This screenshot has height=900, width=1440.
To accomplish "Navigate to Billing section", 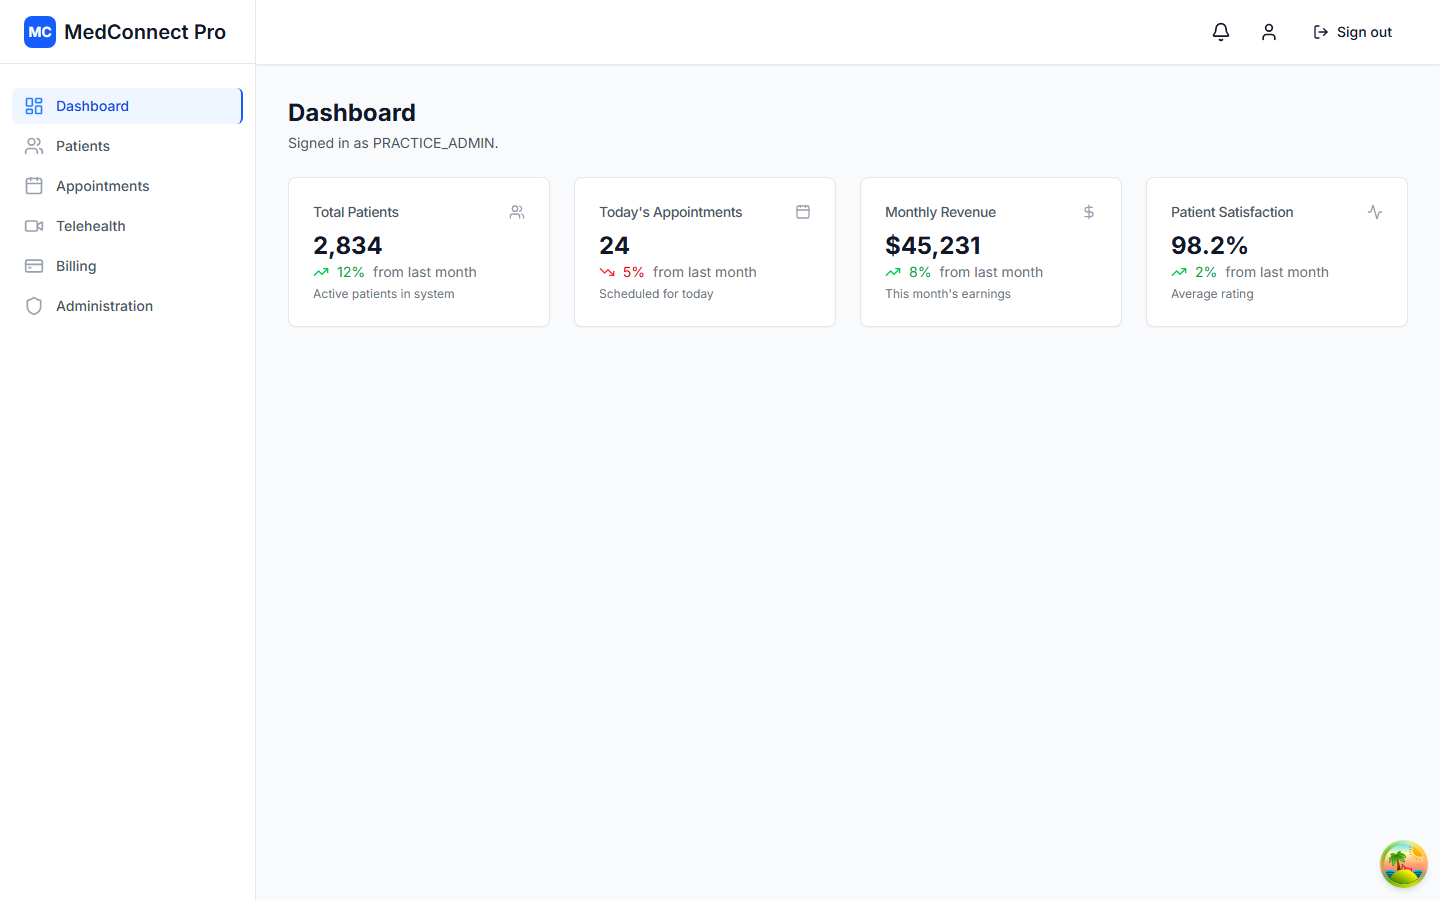I will pos(127,266).
